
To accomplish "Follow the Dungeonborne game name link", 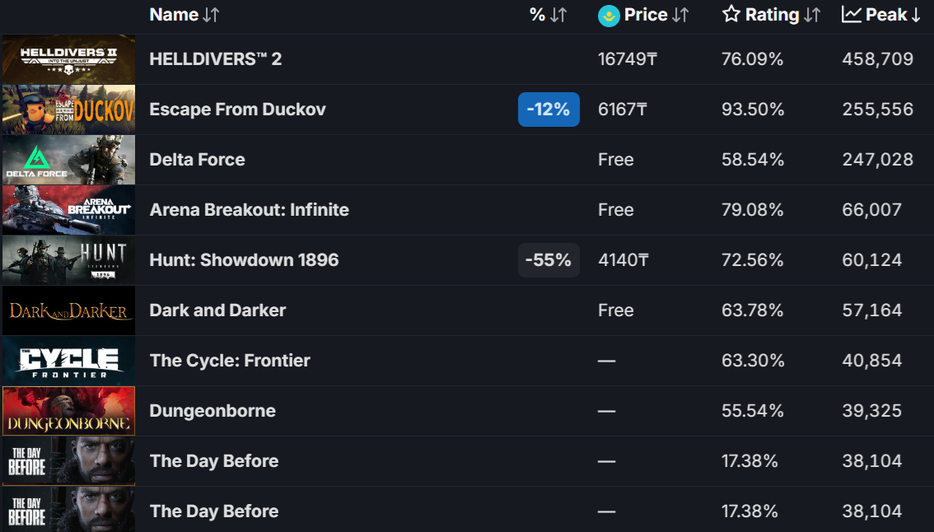I will 212,411.
